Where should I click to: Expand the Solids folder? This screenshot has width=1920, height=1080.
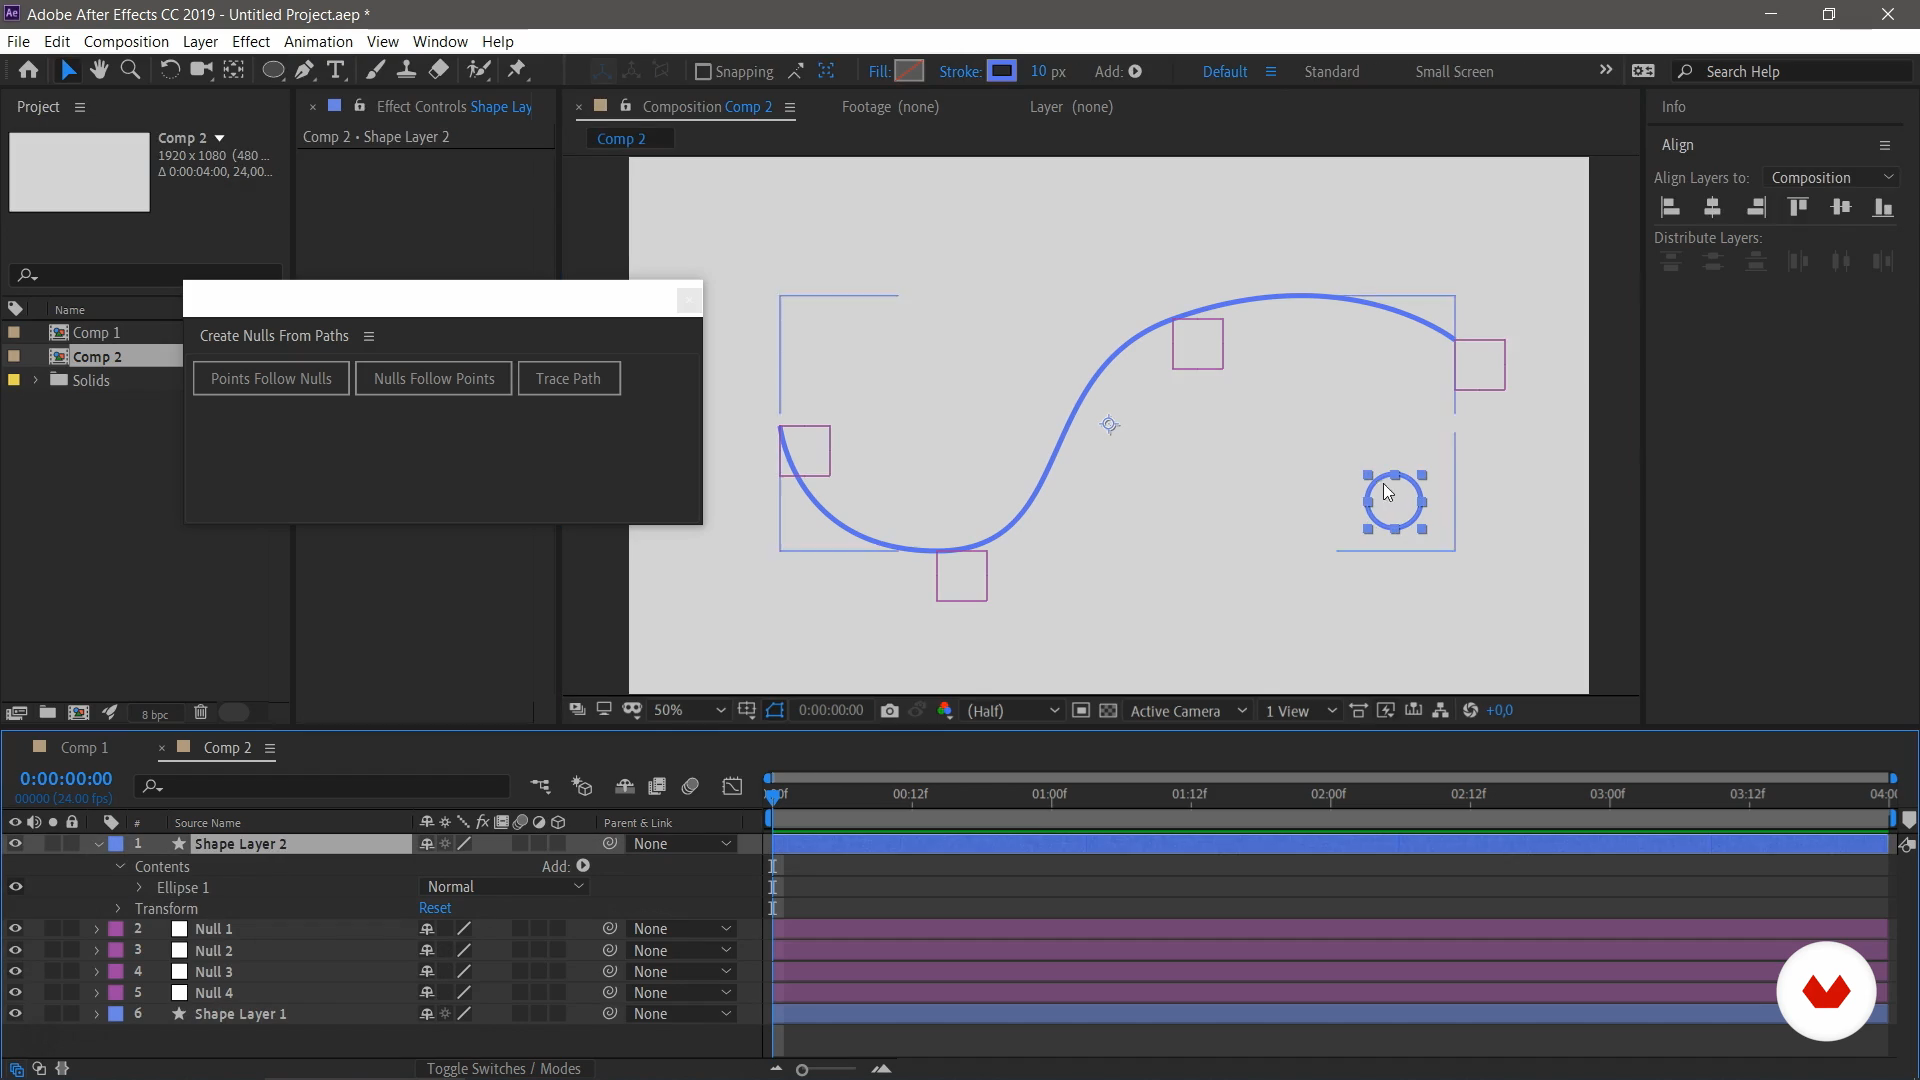[36, 380]
